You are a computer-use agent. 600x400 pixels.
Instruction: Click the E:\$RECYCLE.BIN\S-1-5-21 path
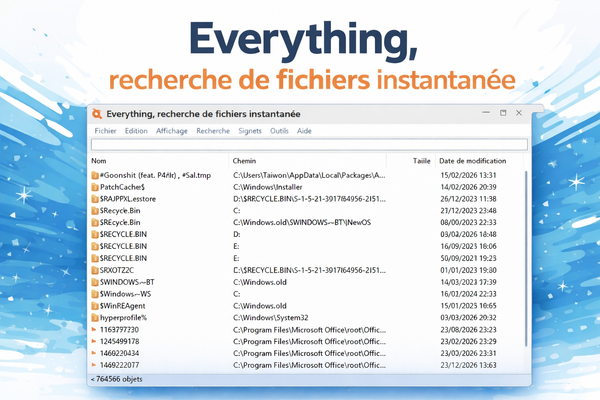309,270
